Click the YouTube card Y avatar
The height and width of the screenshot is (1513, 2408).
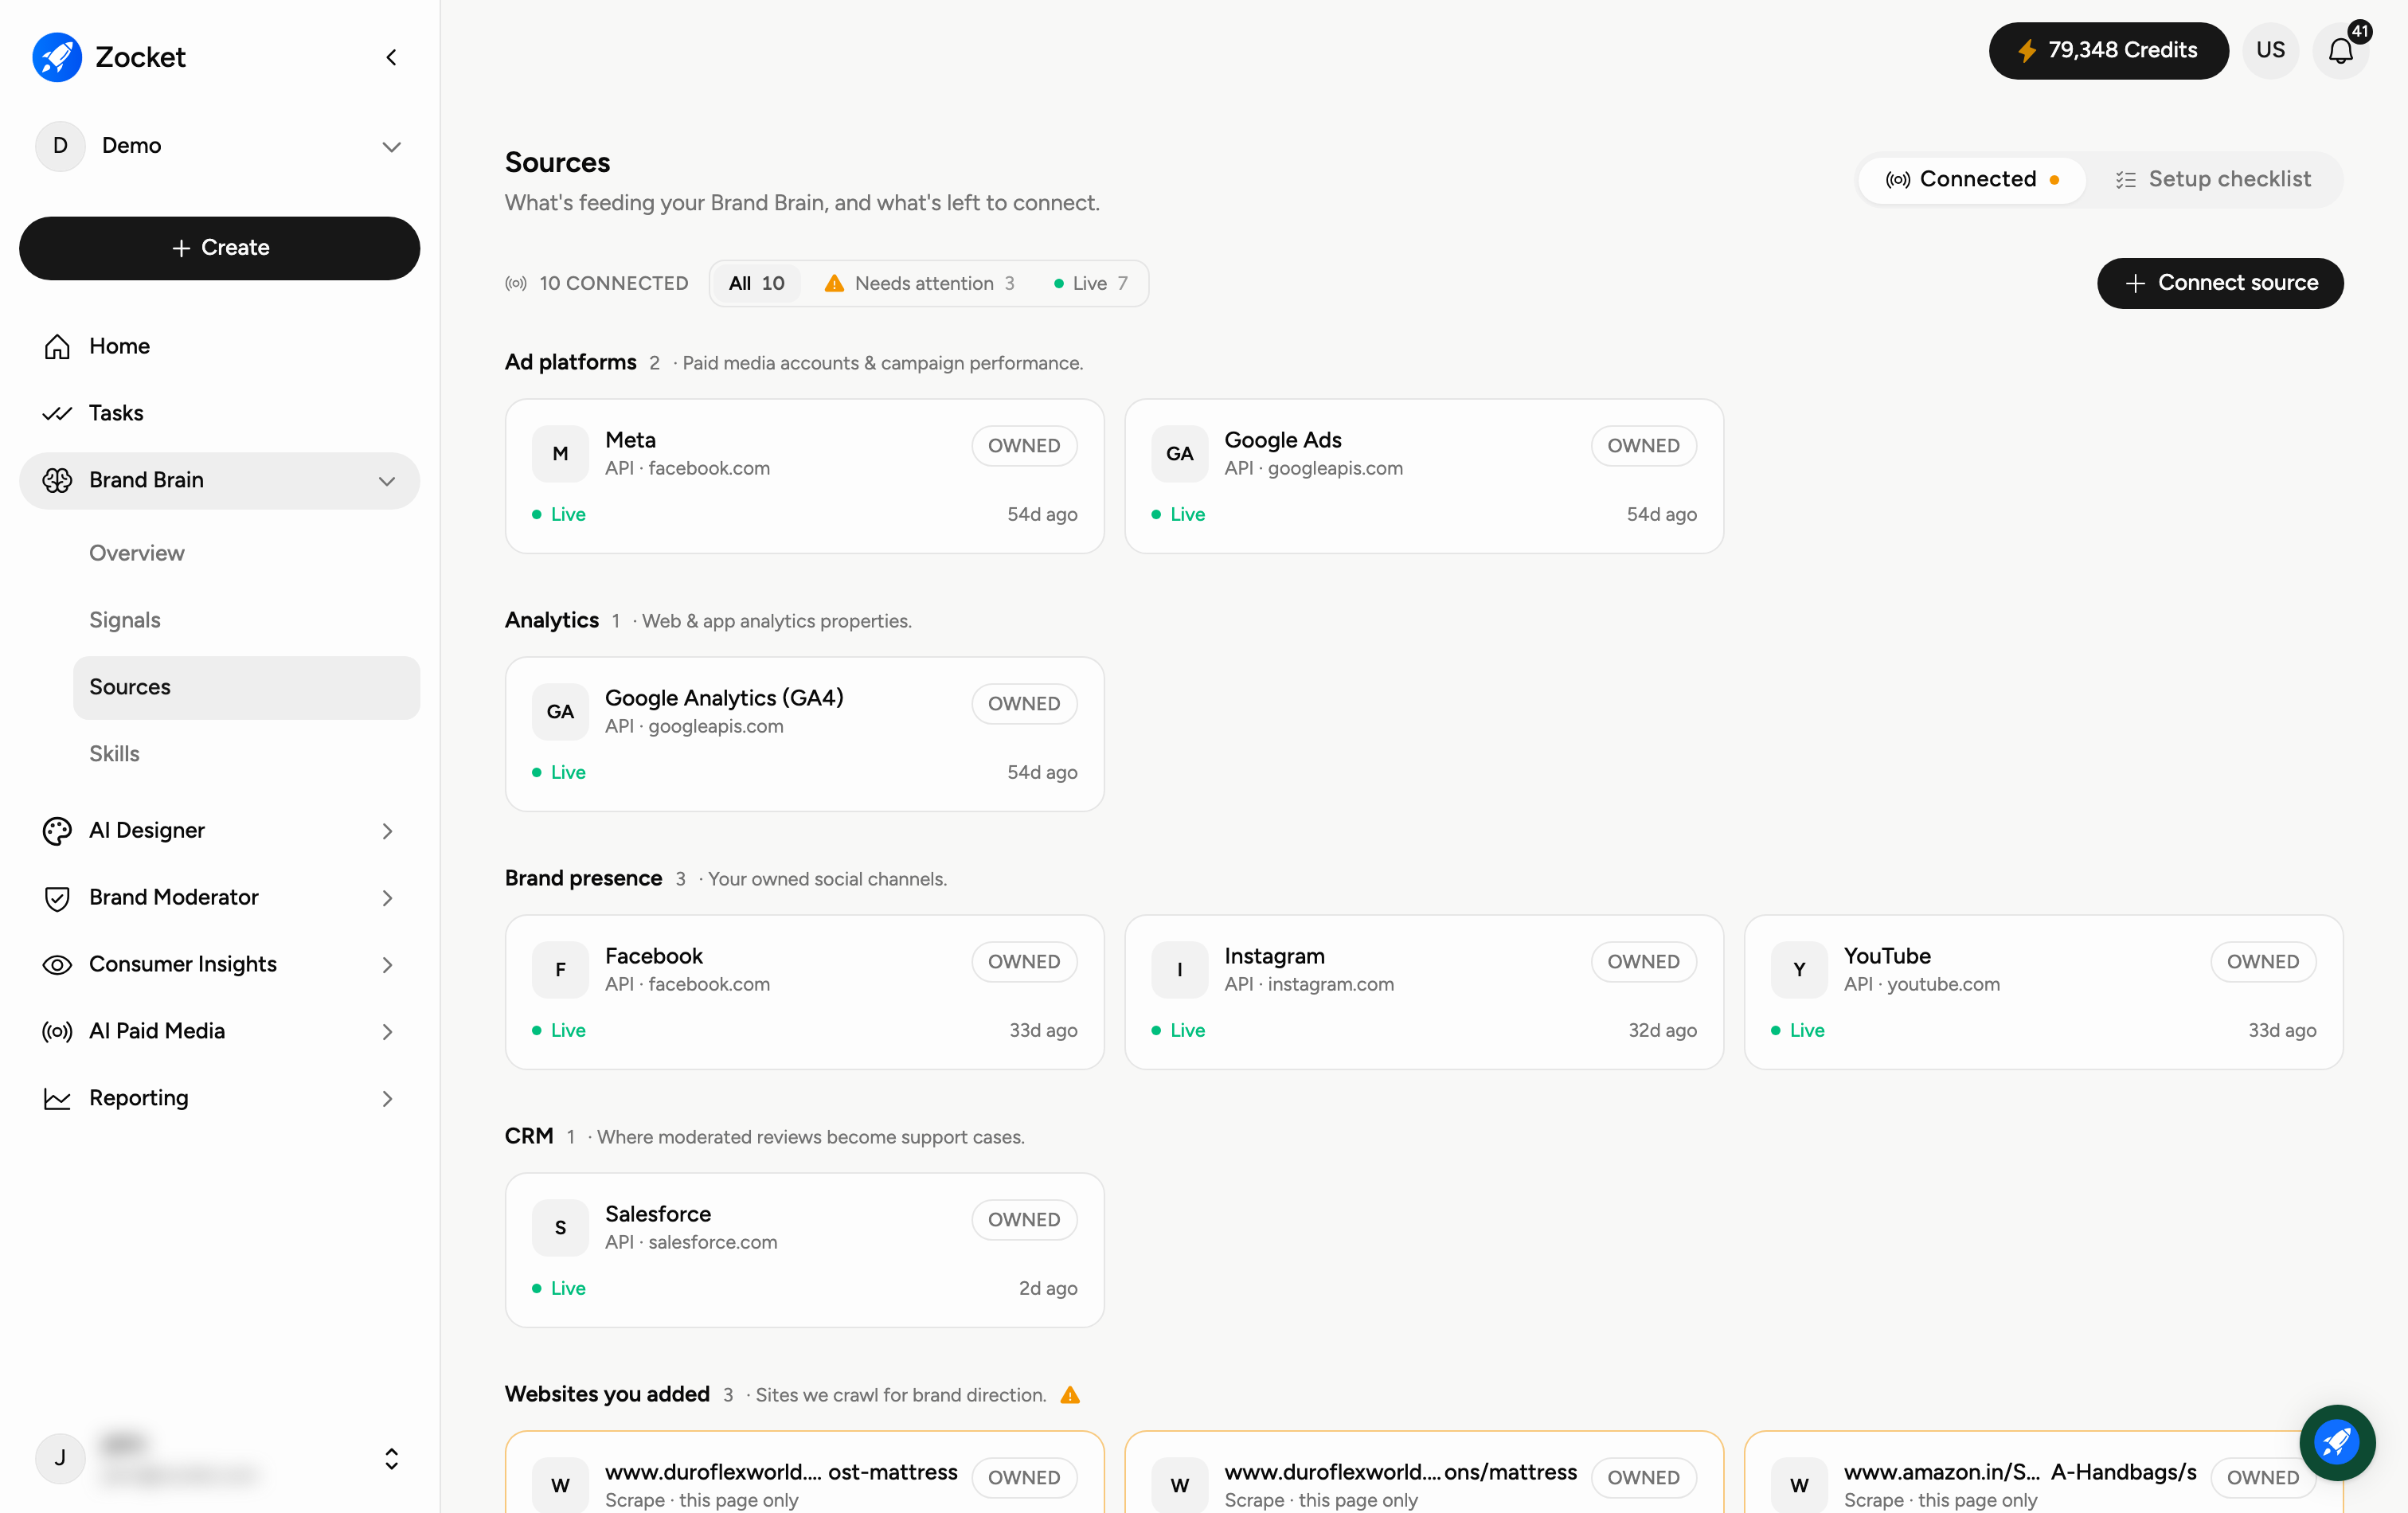[1799, 970]
